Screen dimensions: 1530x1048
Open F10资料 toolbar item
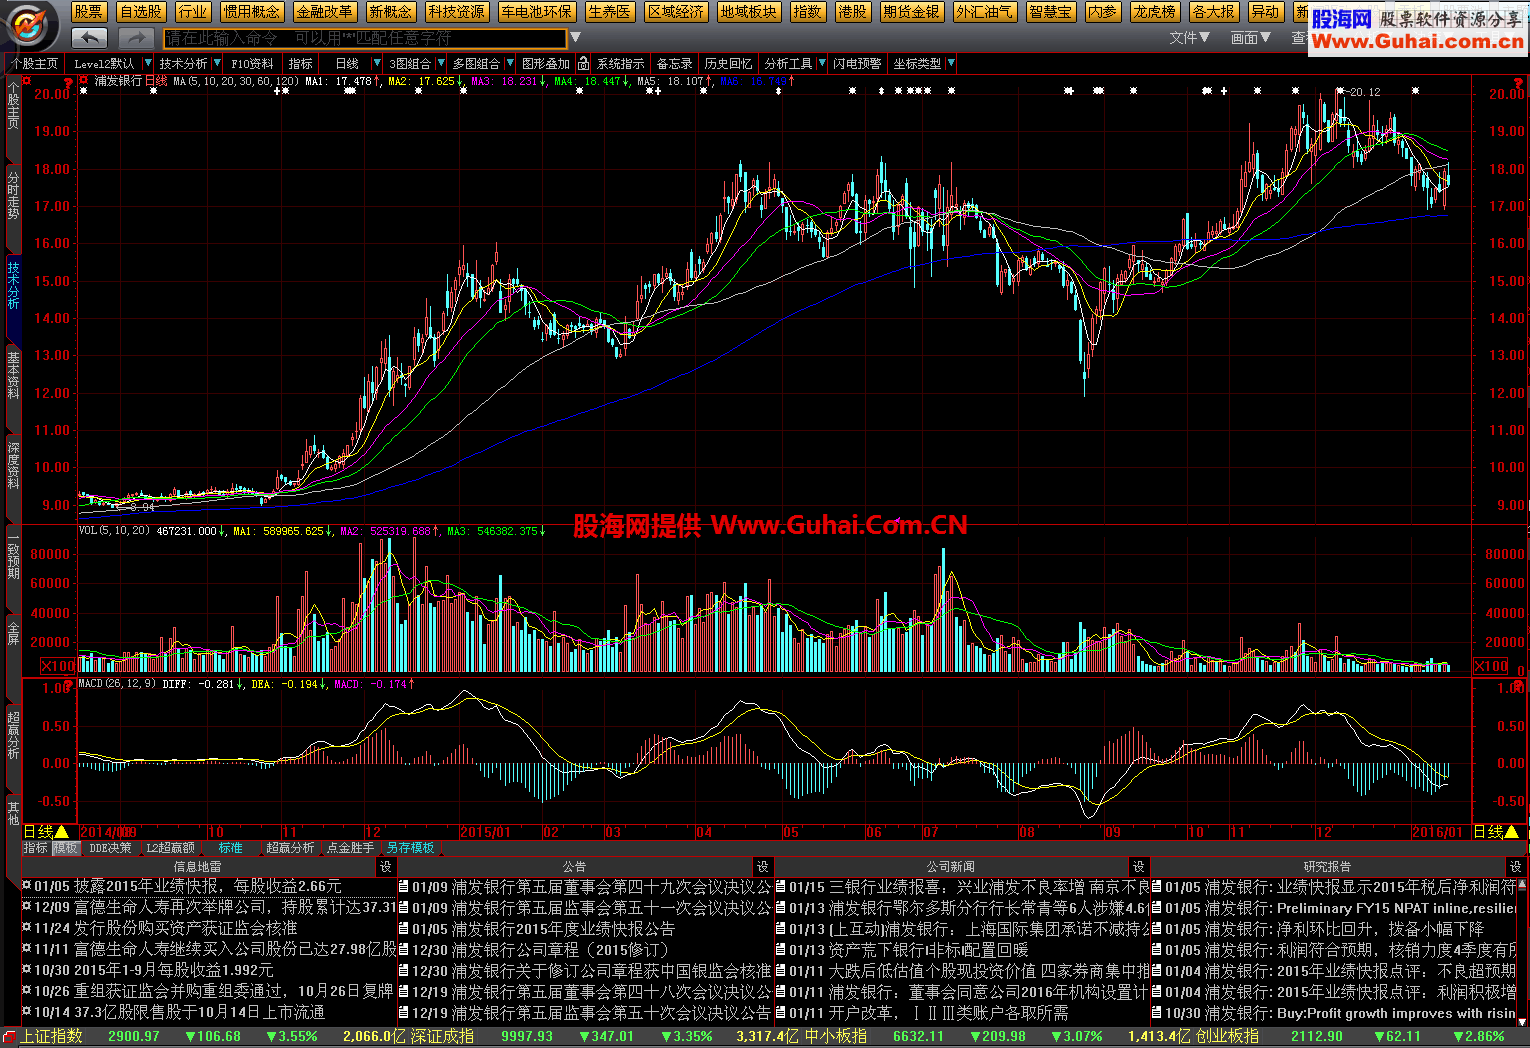pos(252,63)
